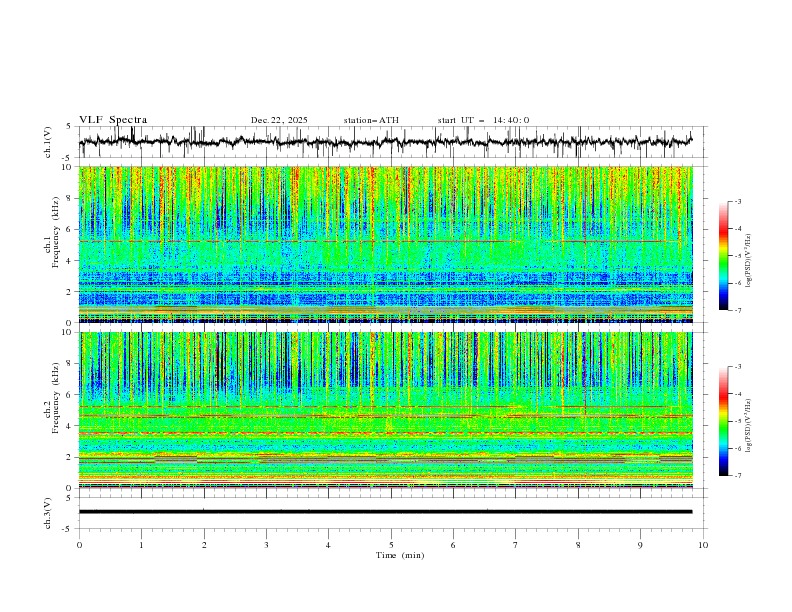Screen dimensions: 792x612
Task: Click the "ch.1(V)" axis label
Action: 48,142
